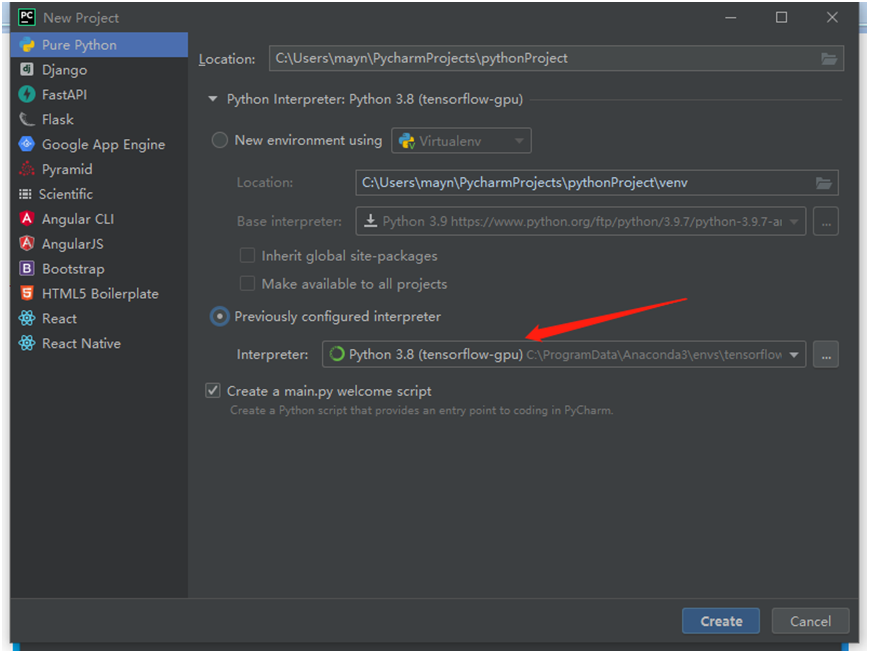Open the Virtualenv environment dropdown
The width and height of the screenshot is (869, 653).
pyautogui.click(x=461, y=141)
